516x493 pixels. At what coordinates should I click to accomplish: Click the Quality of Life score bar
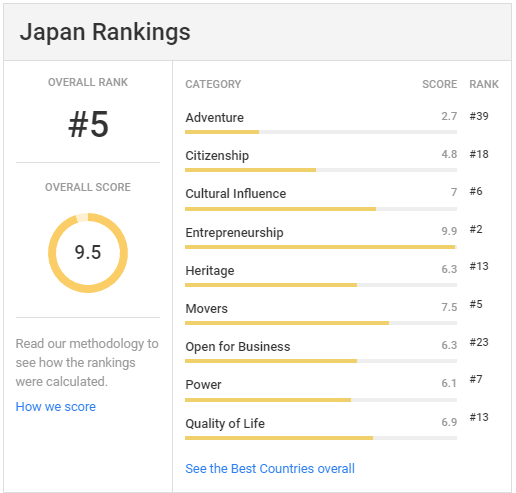321,438
